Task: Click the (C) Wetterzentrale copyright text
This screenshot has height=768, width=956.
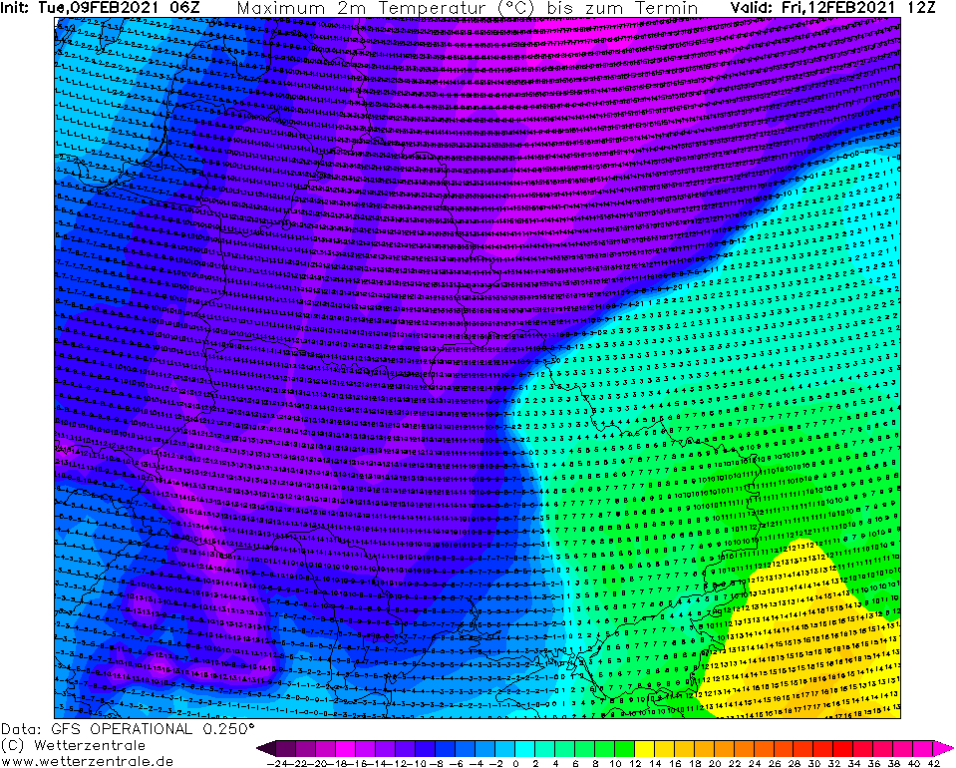Action: pos(73,745)
